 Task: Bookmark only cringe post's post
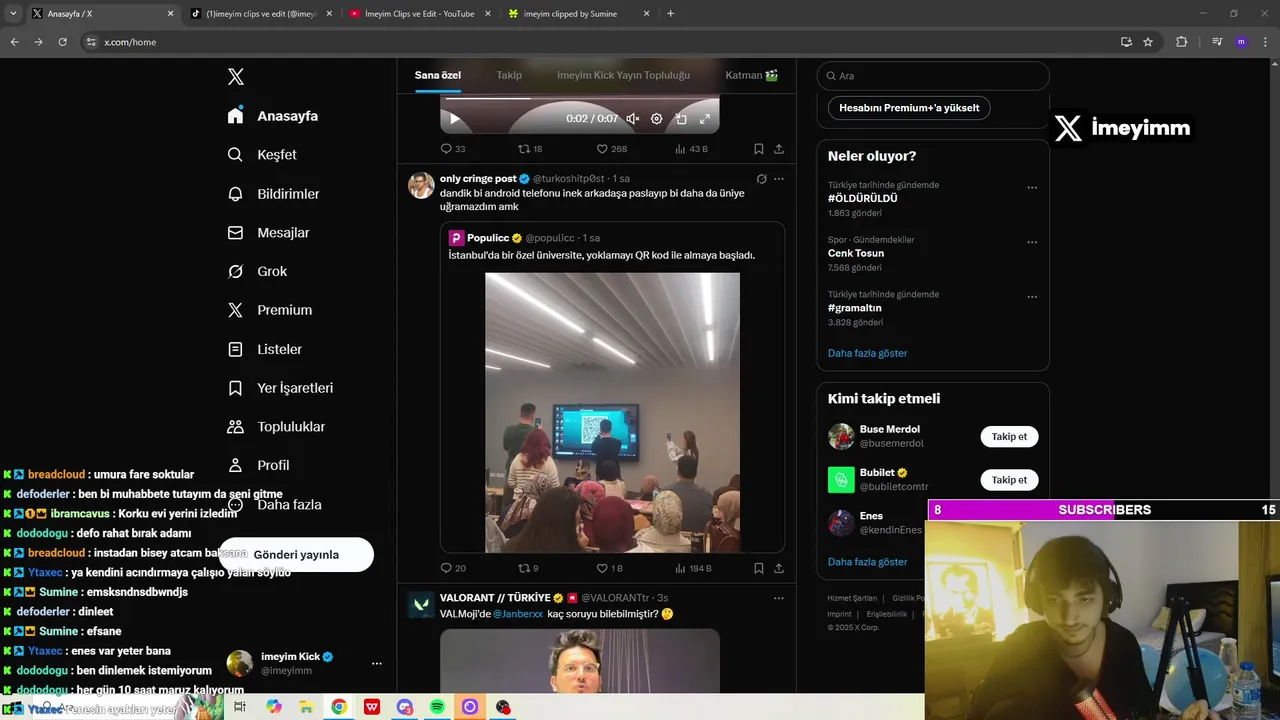[759, 568]
